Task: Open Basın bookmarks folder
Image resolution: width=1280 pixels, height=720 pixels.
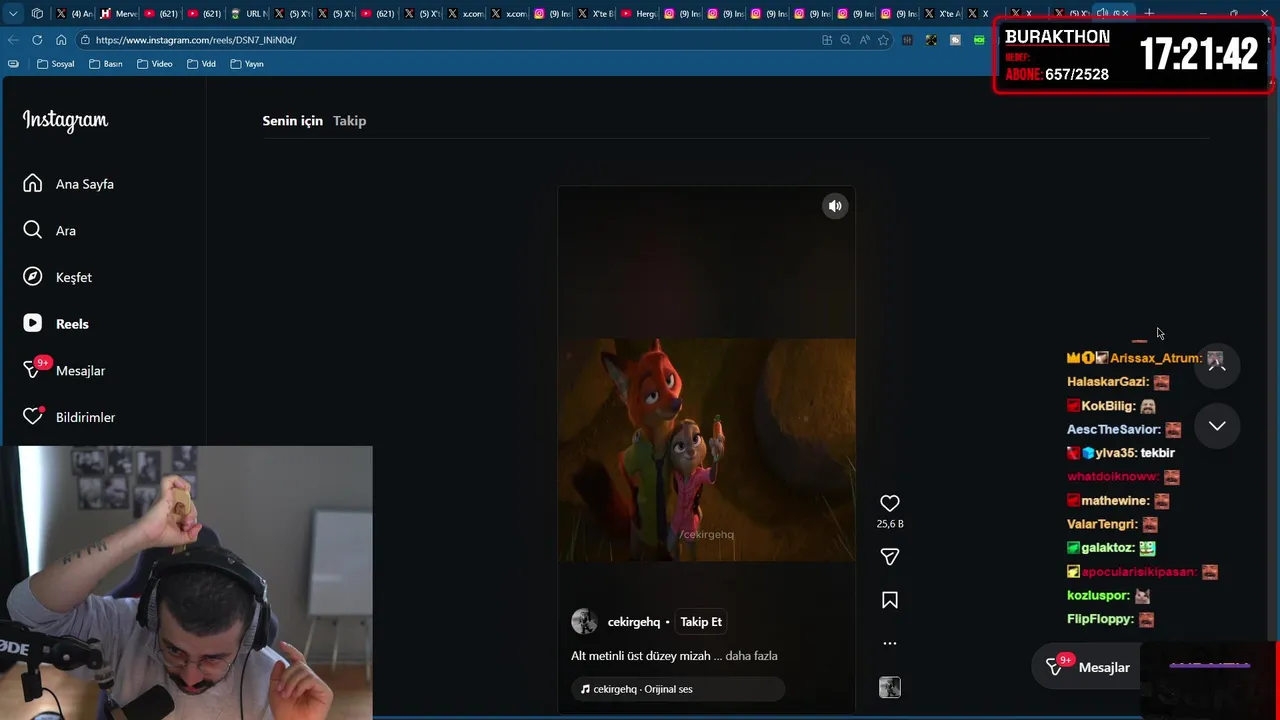Action: [105, 64]
